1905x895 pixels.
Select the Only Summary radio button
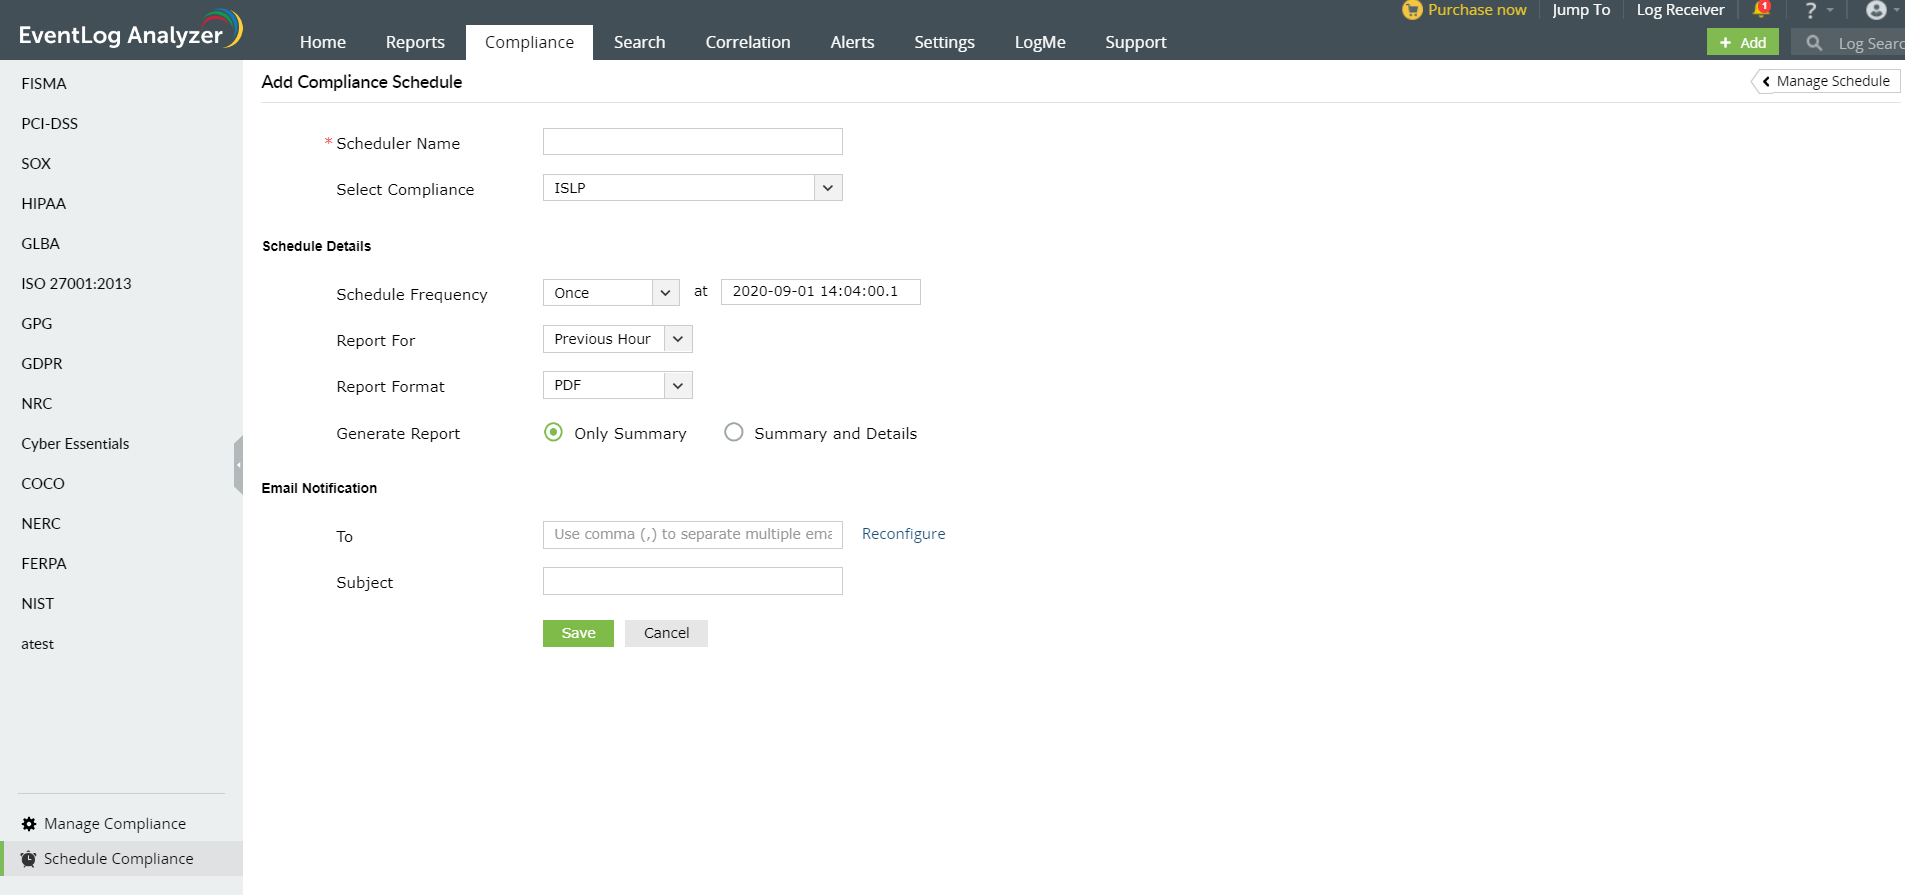553,432
